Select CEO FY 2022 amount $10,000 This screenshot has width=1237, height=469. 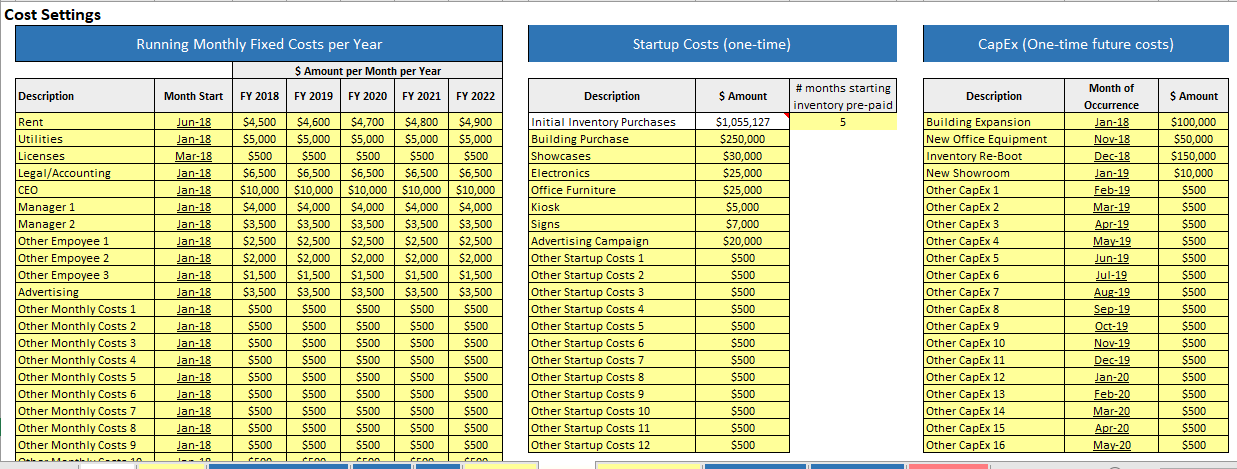click(x=475, y=190)
